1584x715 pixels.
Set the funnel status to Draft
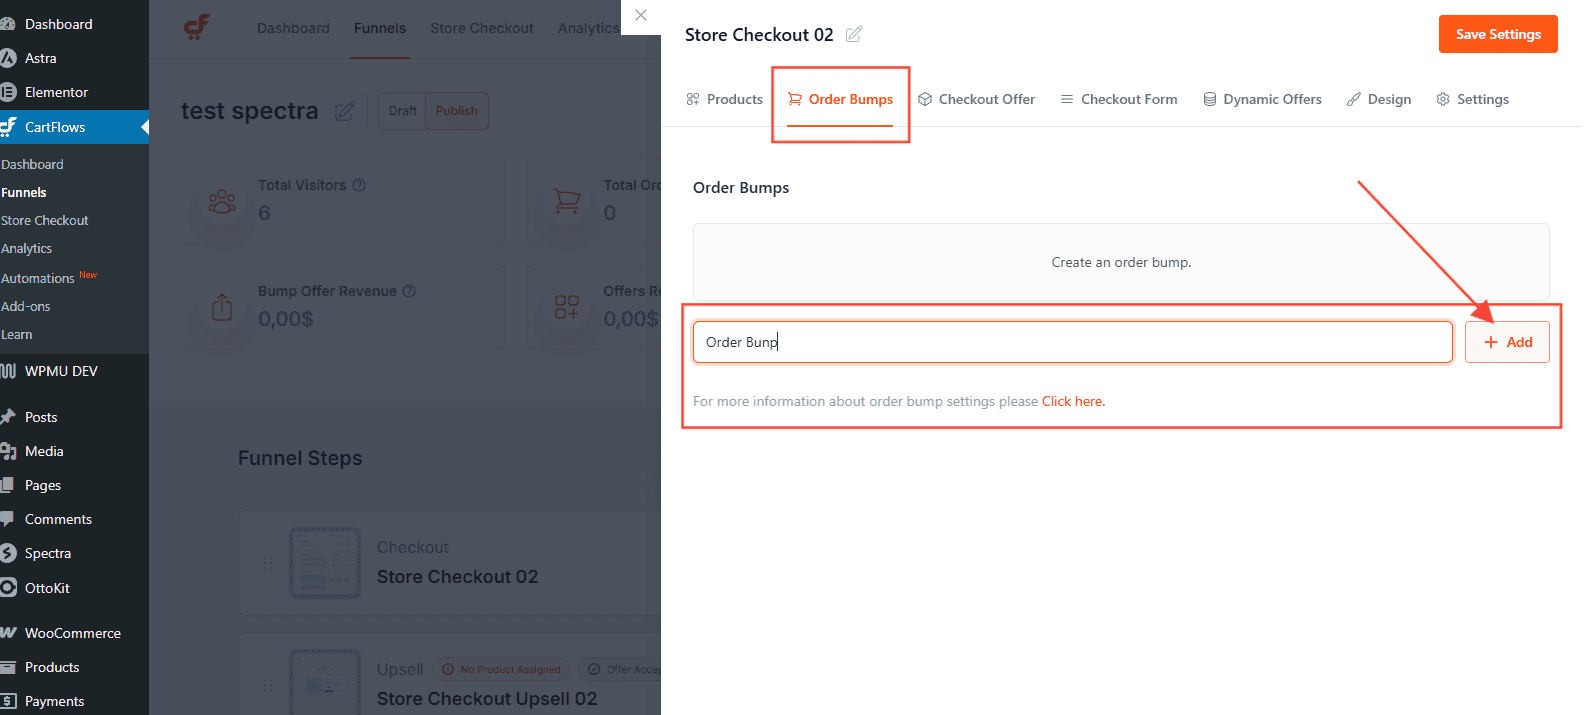403,111
